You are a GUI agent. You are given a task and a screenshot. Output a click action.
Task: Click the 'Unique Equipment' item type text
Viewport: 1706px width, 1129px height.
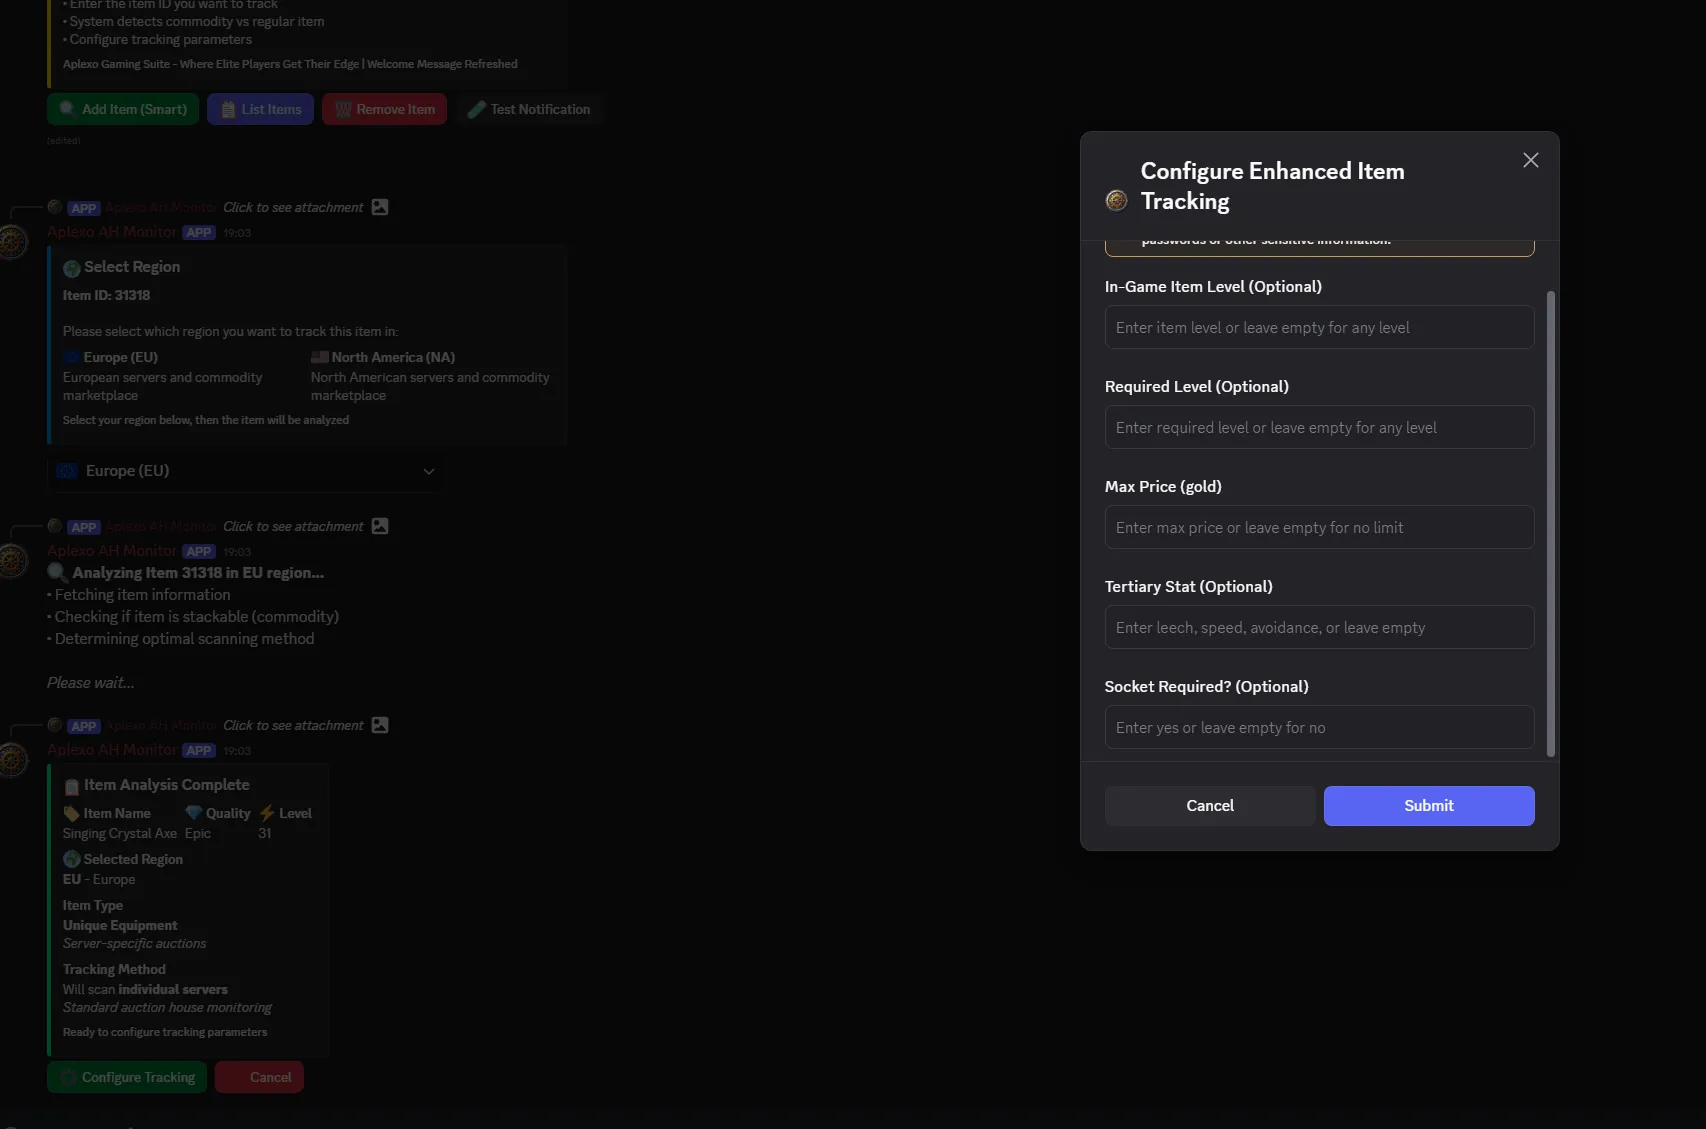point(120,925)
